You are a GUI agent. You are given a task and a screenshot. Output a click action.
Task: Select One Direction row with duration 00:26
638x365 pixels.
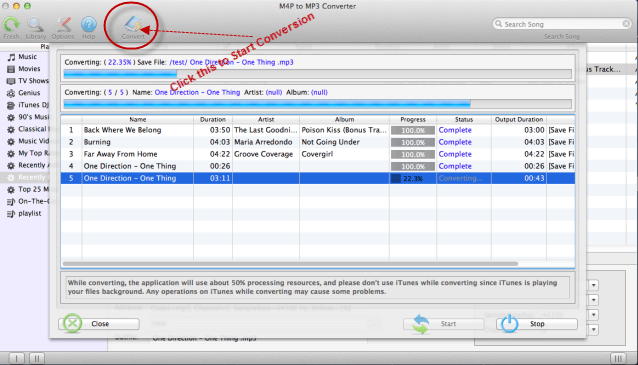tap(318, 166)
